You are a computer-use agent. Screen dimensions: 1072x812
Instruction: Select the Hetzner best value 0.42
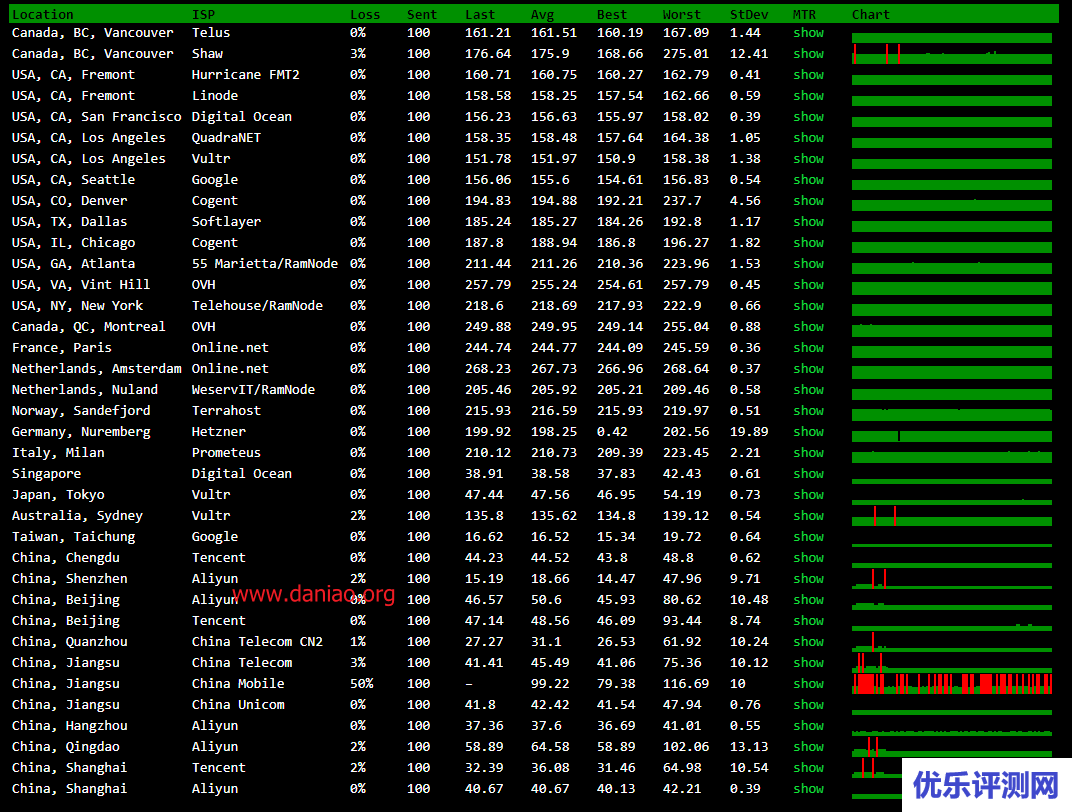pos(612,432)
